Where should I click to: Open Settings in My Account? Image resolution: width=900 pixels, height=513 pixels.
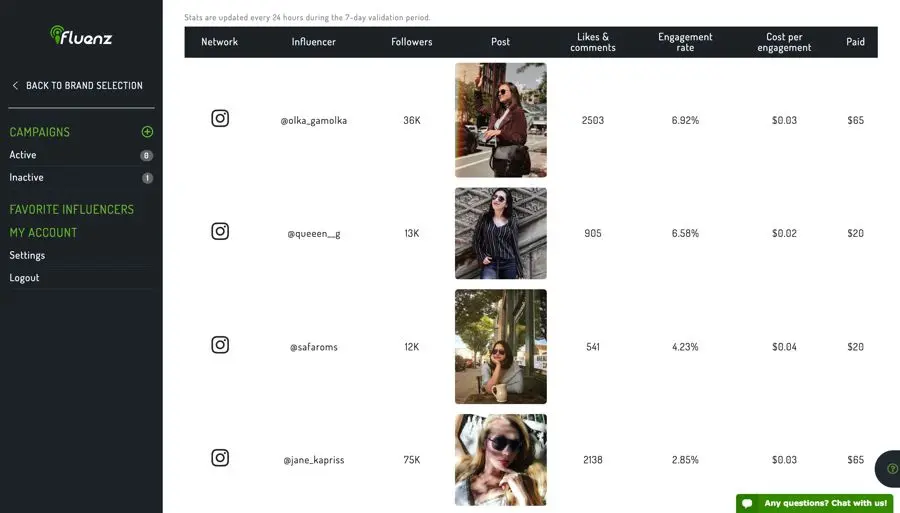point(27,255)
